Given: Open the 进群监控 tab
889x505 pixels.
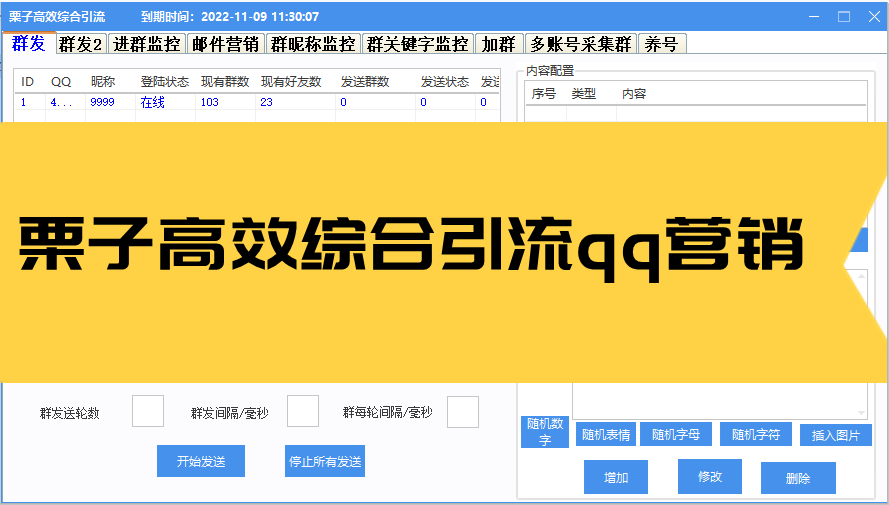Looking at the screenshot, I should pos(147,44).
